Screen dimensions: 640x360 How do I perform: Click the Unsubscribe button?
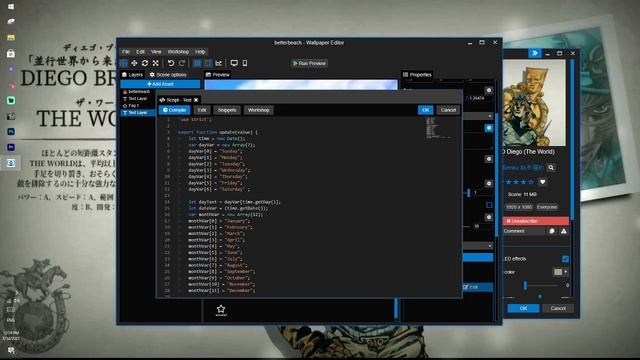click(x=536, y=221)
